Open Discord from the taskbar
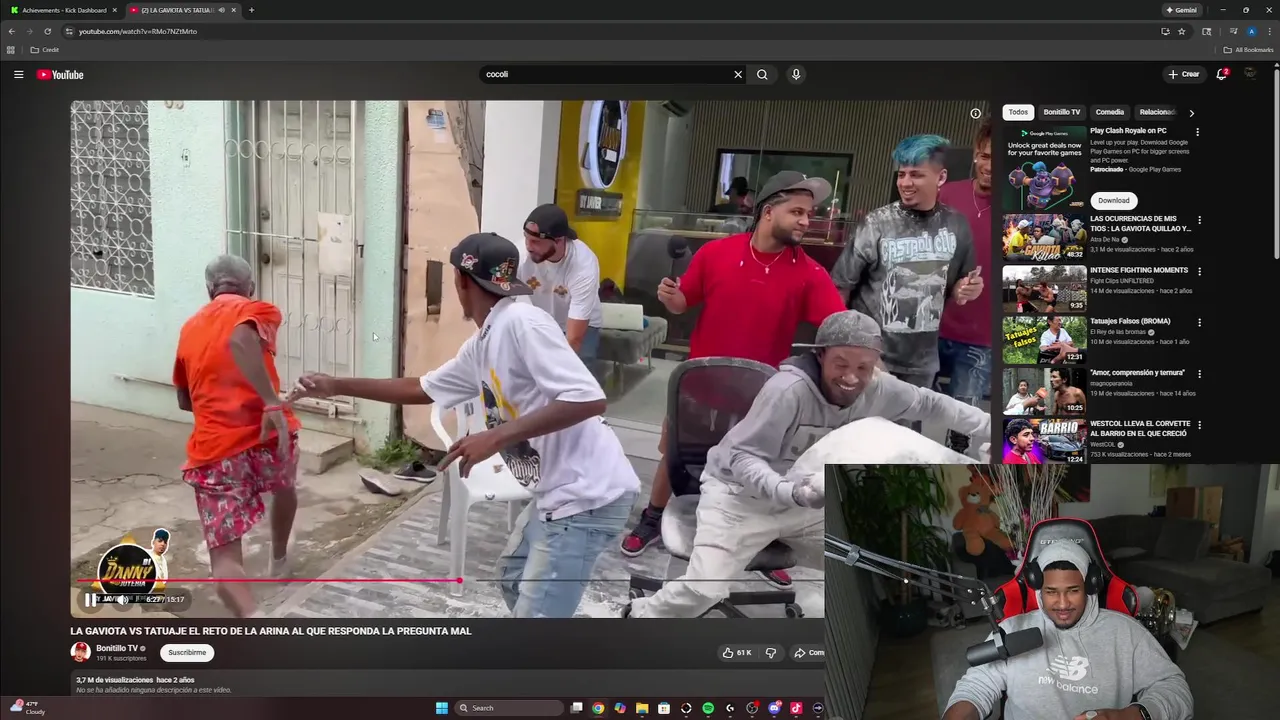The width and height of the screenshot is (1280, 720). coord(774,708)
